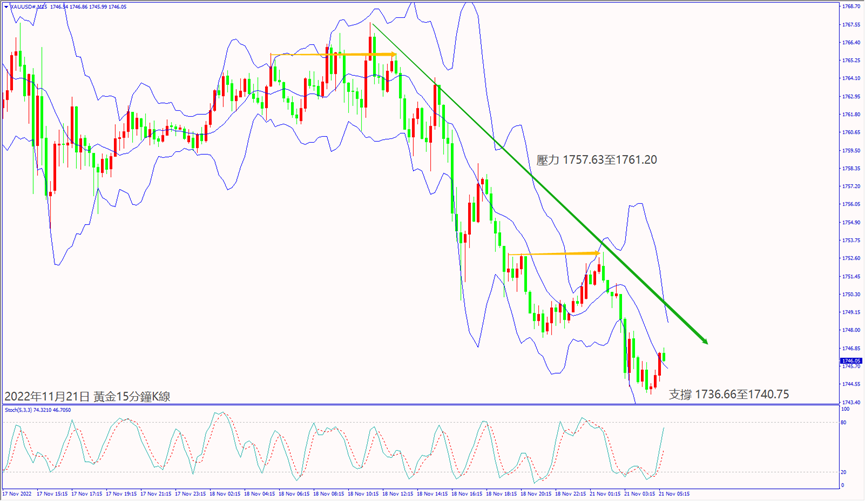The image size is (865, 501).
Task: Click the XAUUSD symbol label
Action: pyautogui.click(x=22, y=6)
